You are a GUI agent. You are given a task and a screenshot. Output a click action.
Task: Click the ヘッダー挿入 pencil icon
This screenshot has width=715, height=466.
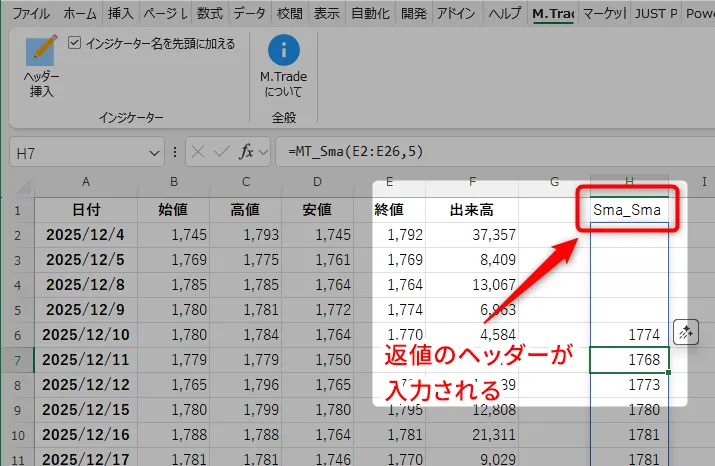coord(41,50)
